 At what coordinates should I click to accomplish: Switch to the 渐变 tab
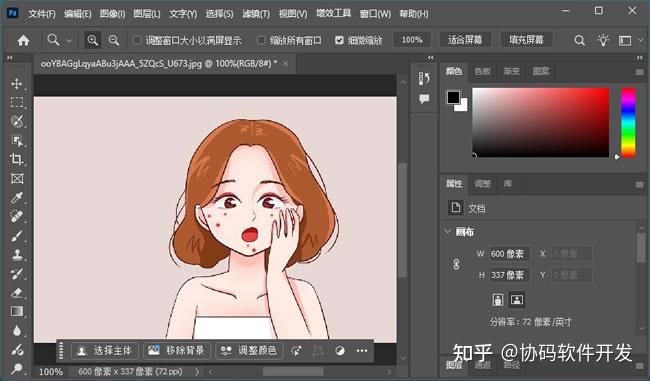point(512,71)
